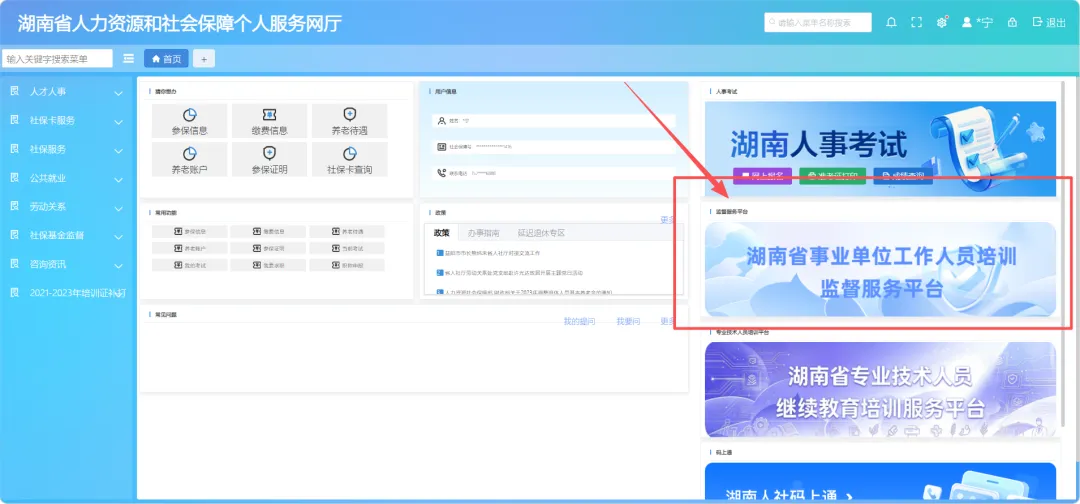1080x504 pixels.
Task: Click the phone icon in 用户信息
Action: (x=442, y=173)
